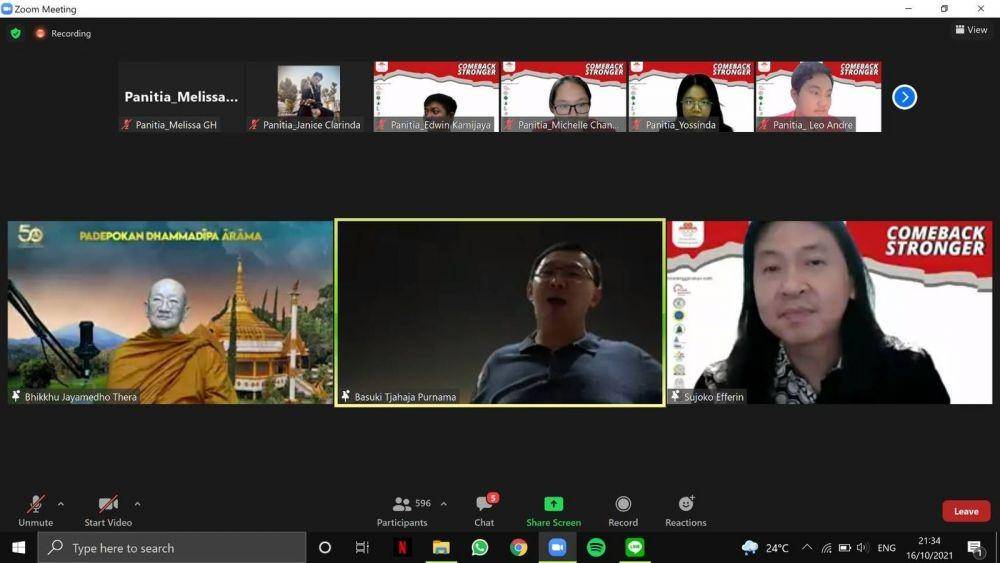Click muted mic icon on Panitia_Janice Clarinda
1000x563 pixels.
pos(254,124)
